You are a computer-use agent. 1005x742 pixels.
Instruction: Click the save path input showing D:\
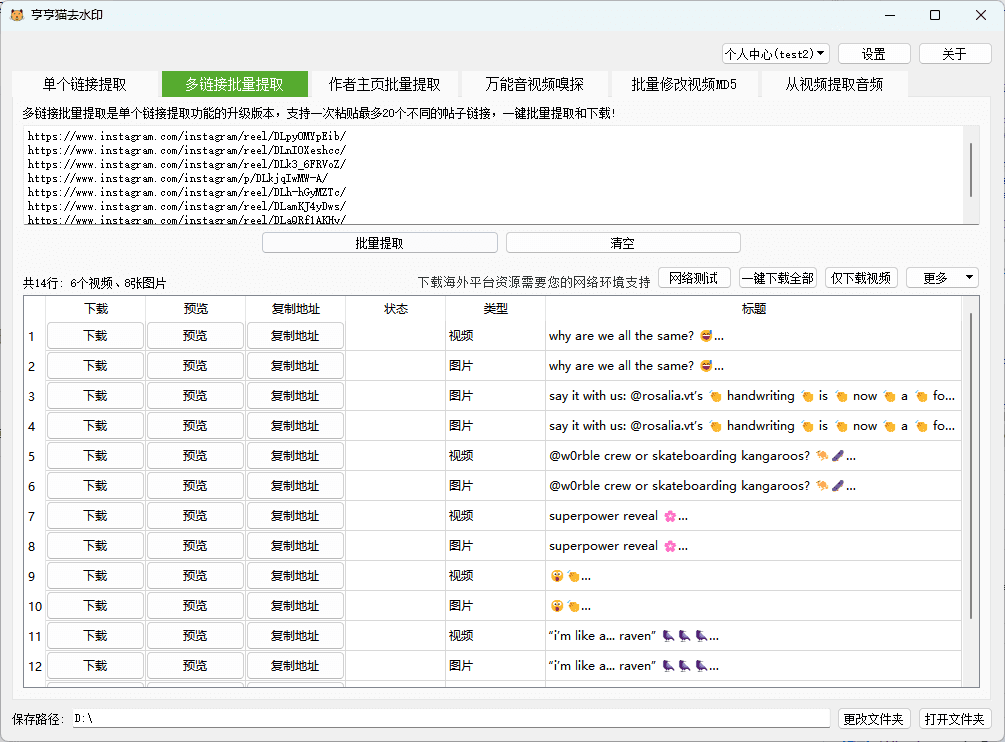pyautogui.click(x=450, y=718)
